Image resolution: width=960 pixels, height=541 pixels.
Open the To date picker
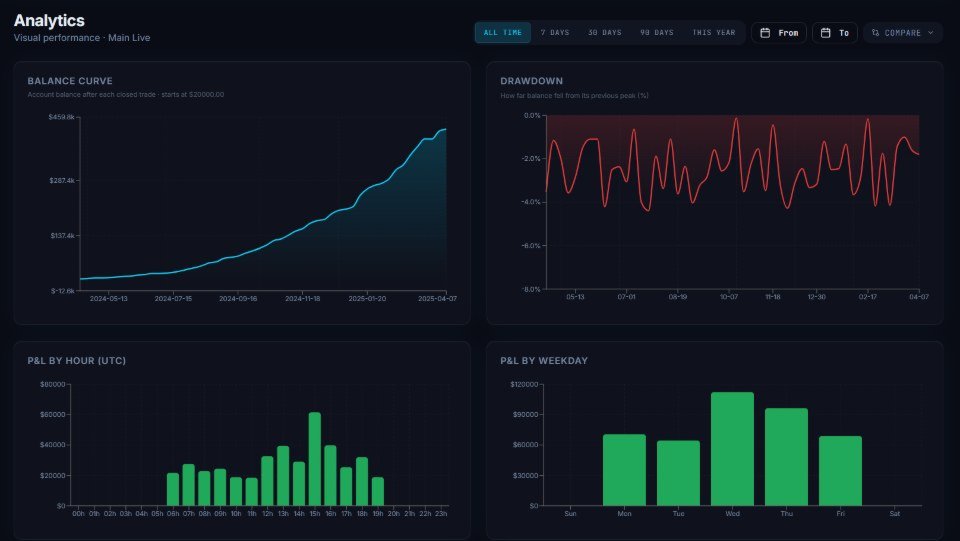(x=834, y=33)
